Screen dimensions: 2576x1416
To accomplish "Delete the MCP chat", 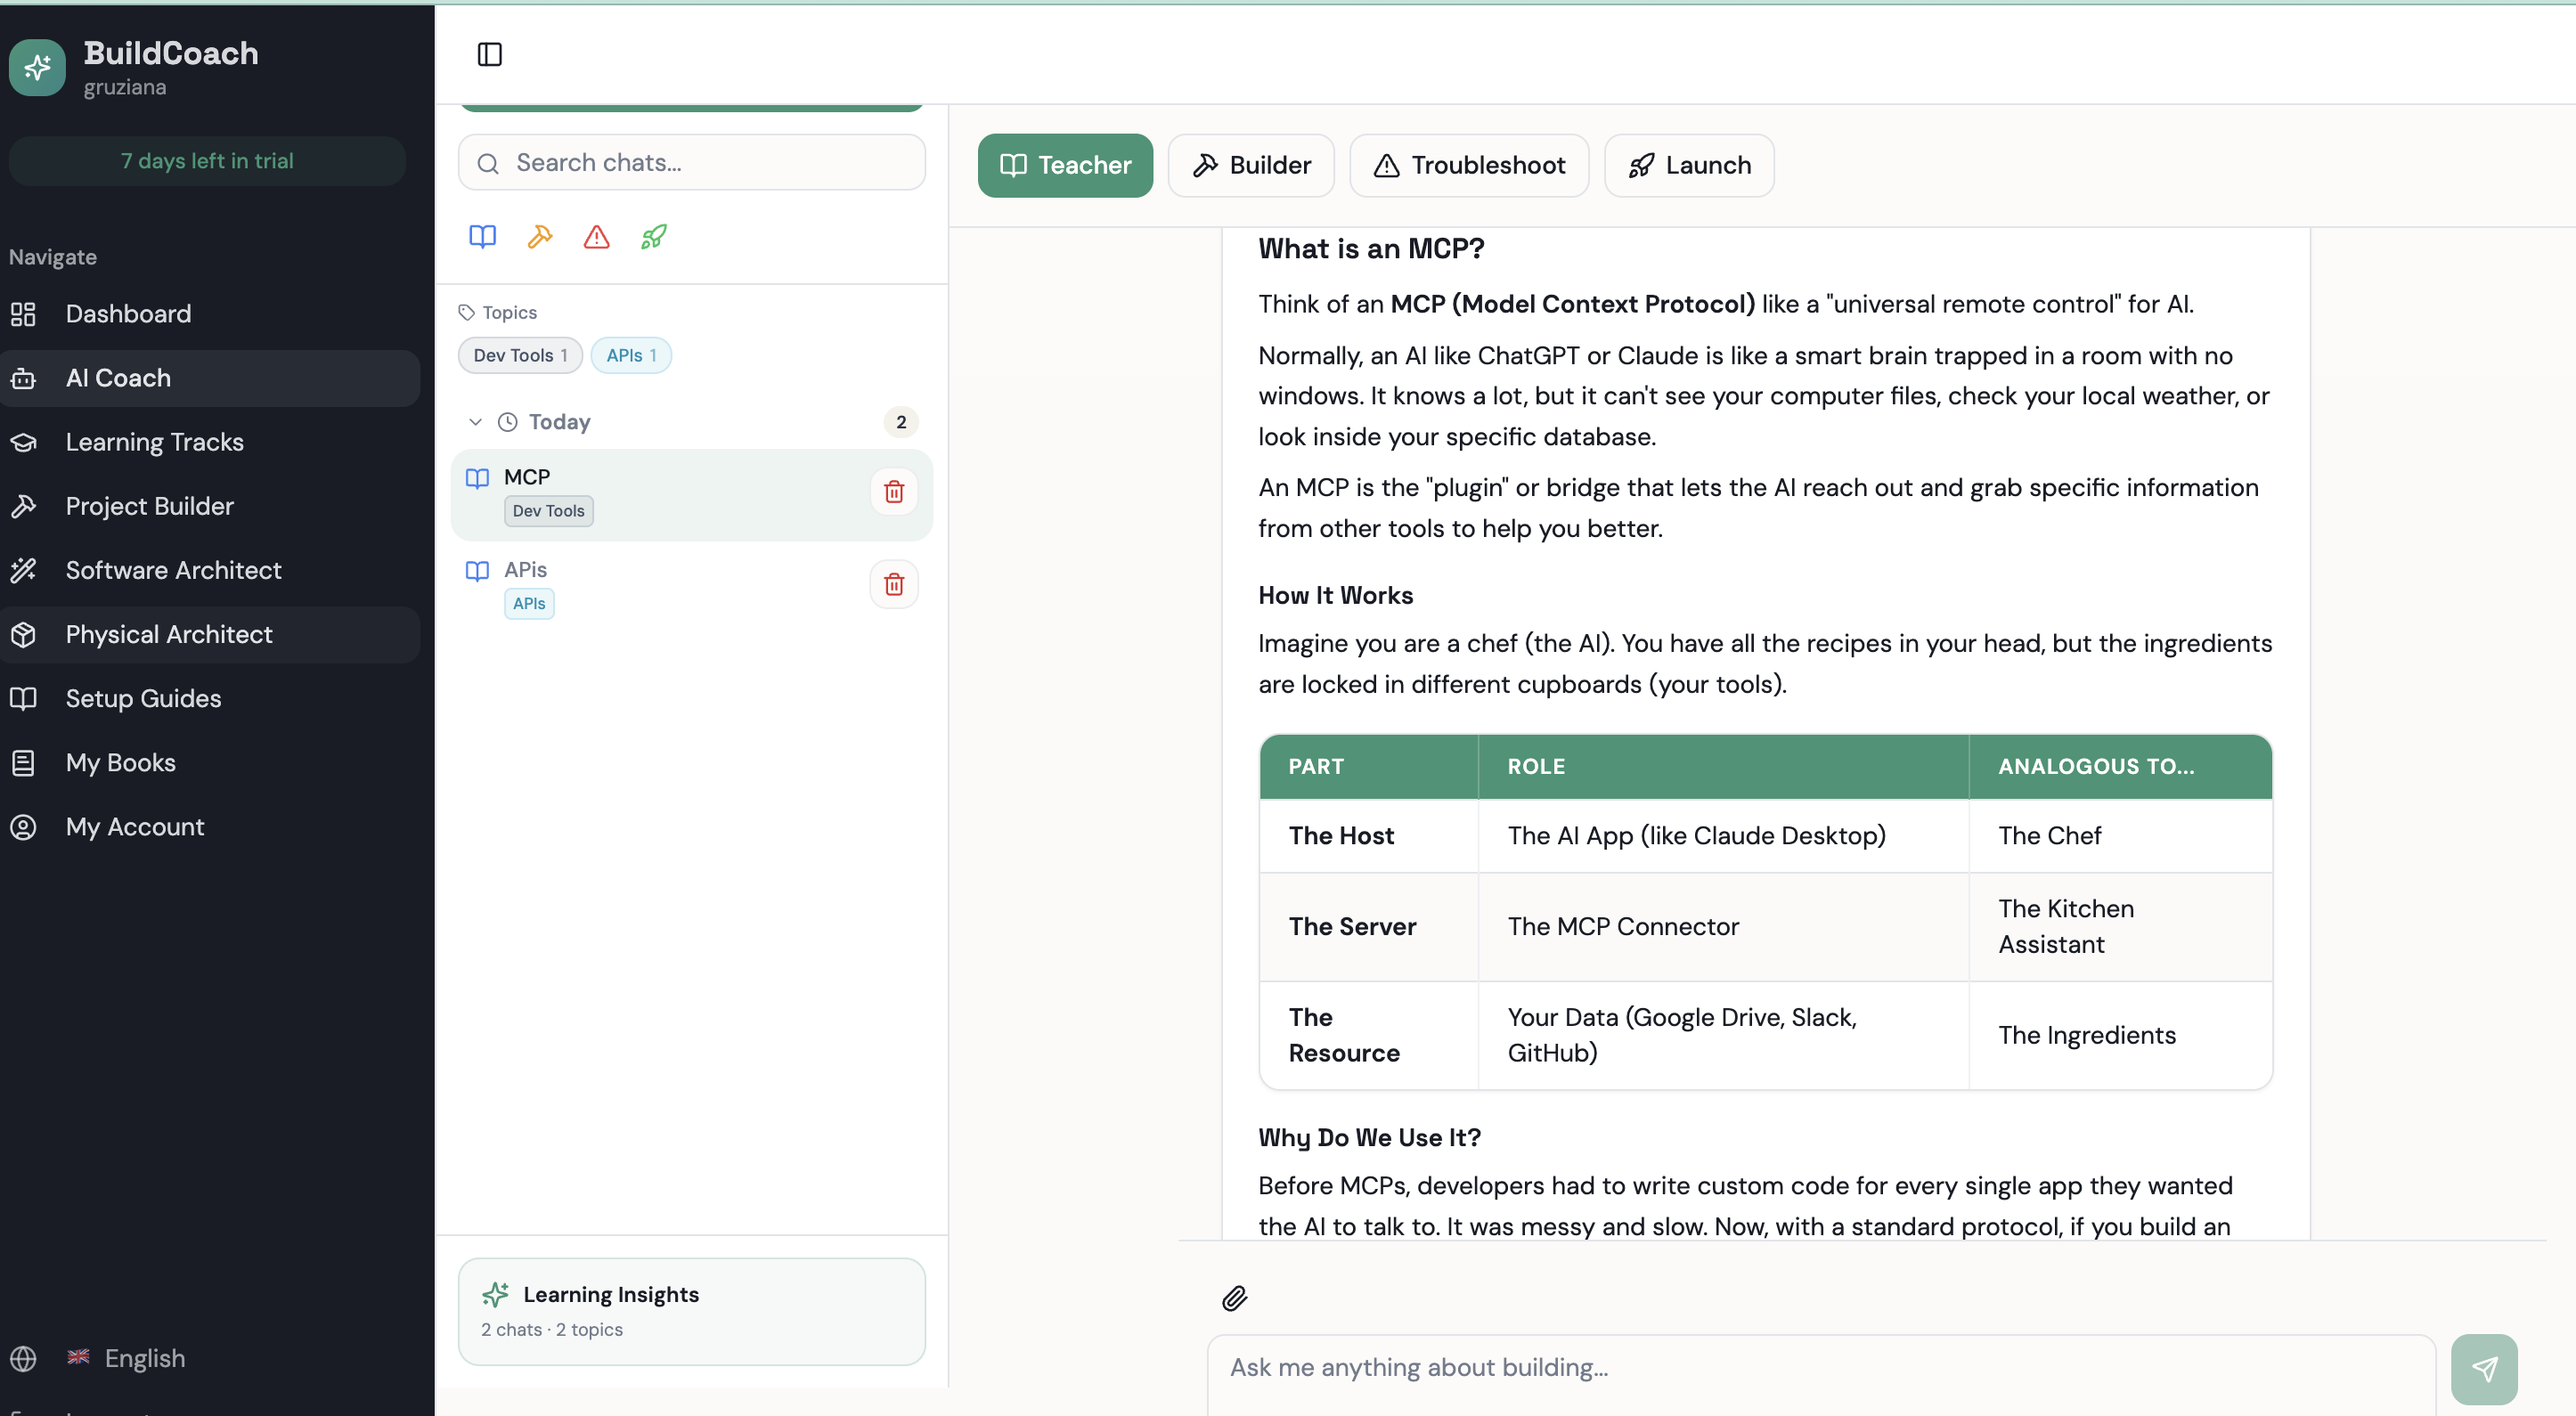I will pos(893,492).
